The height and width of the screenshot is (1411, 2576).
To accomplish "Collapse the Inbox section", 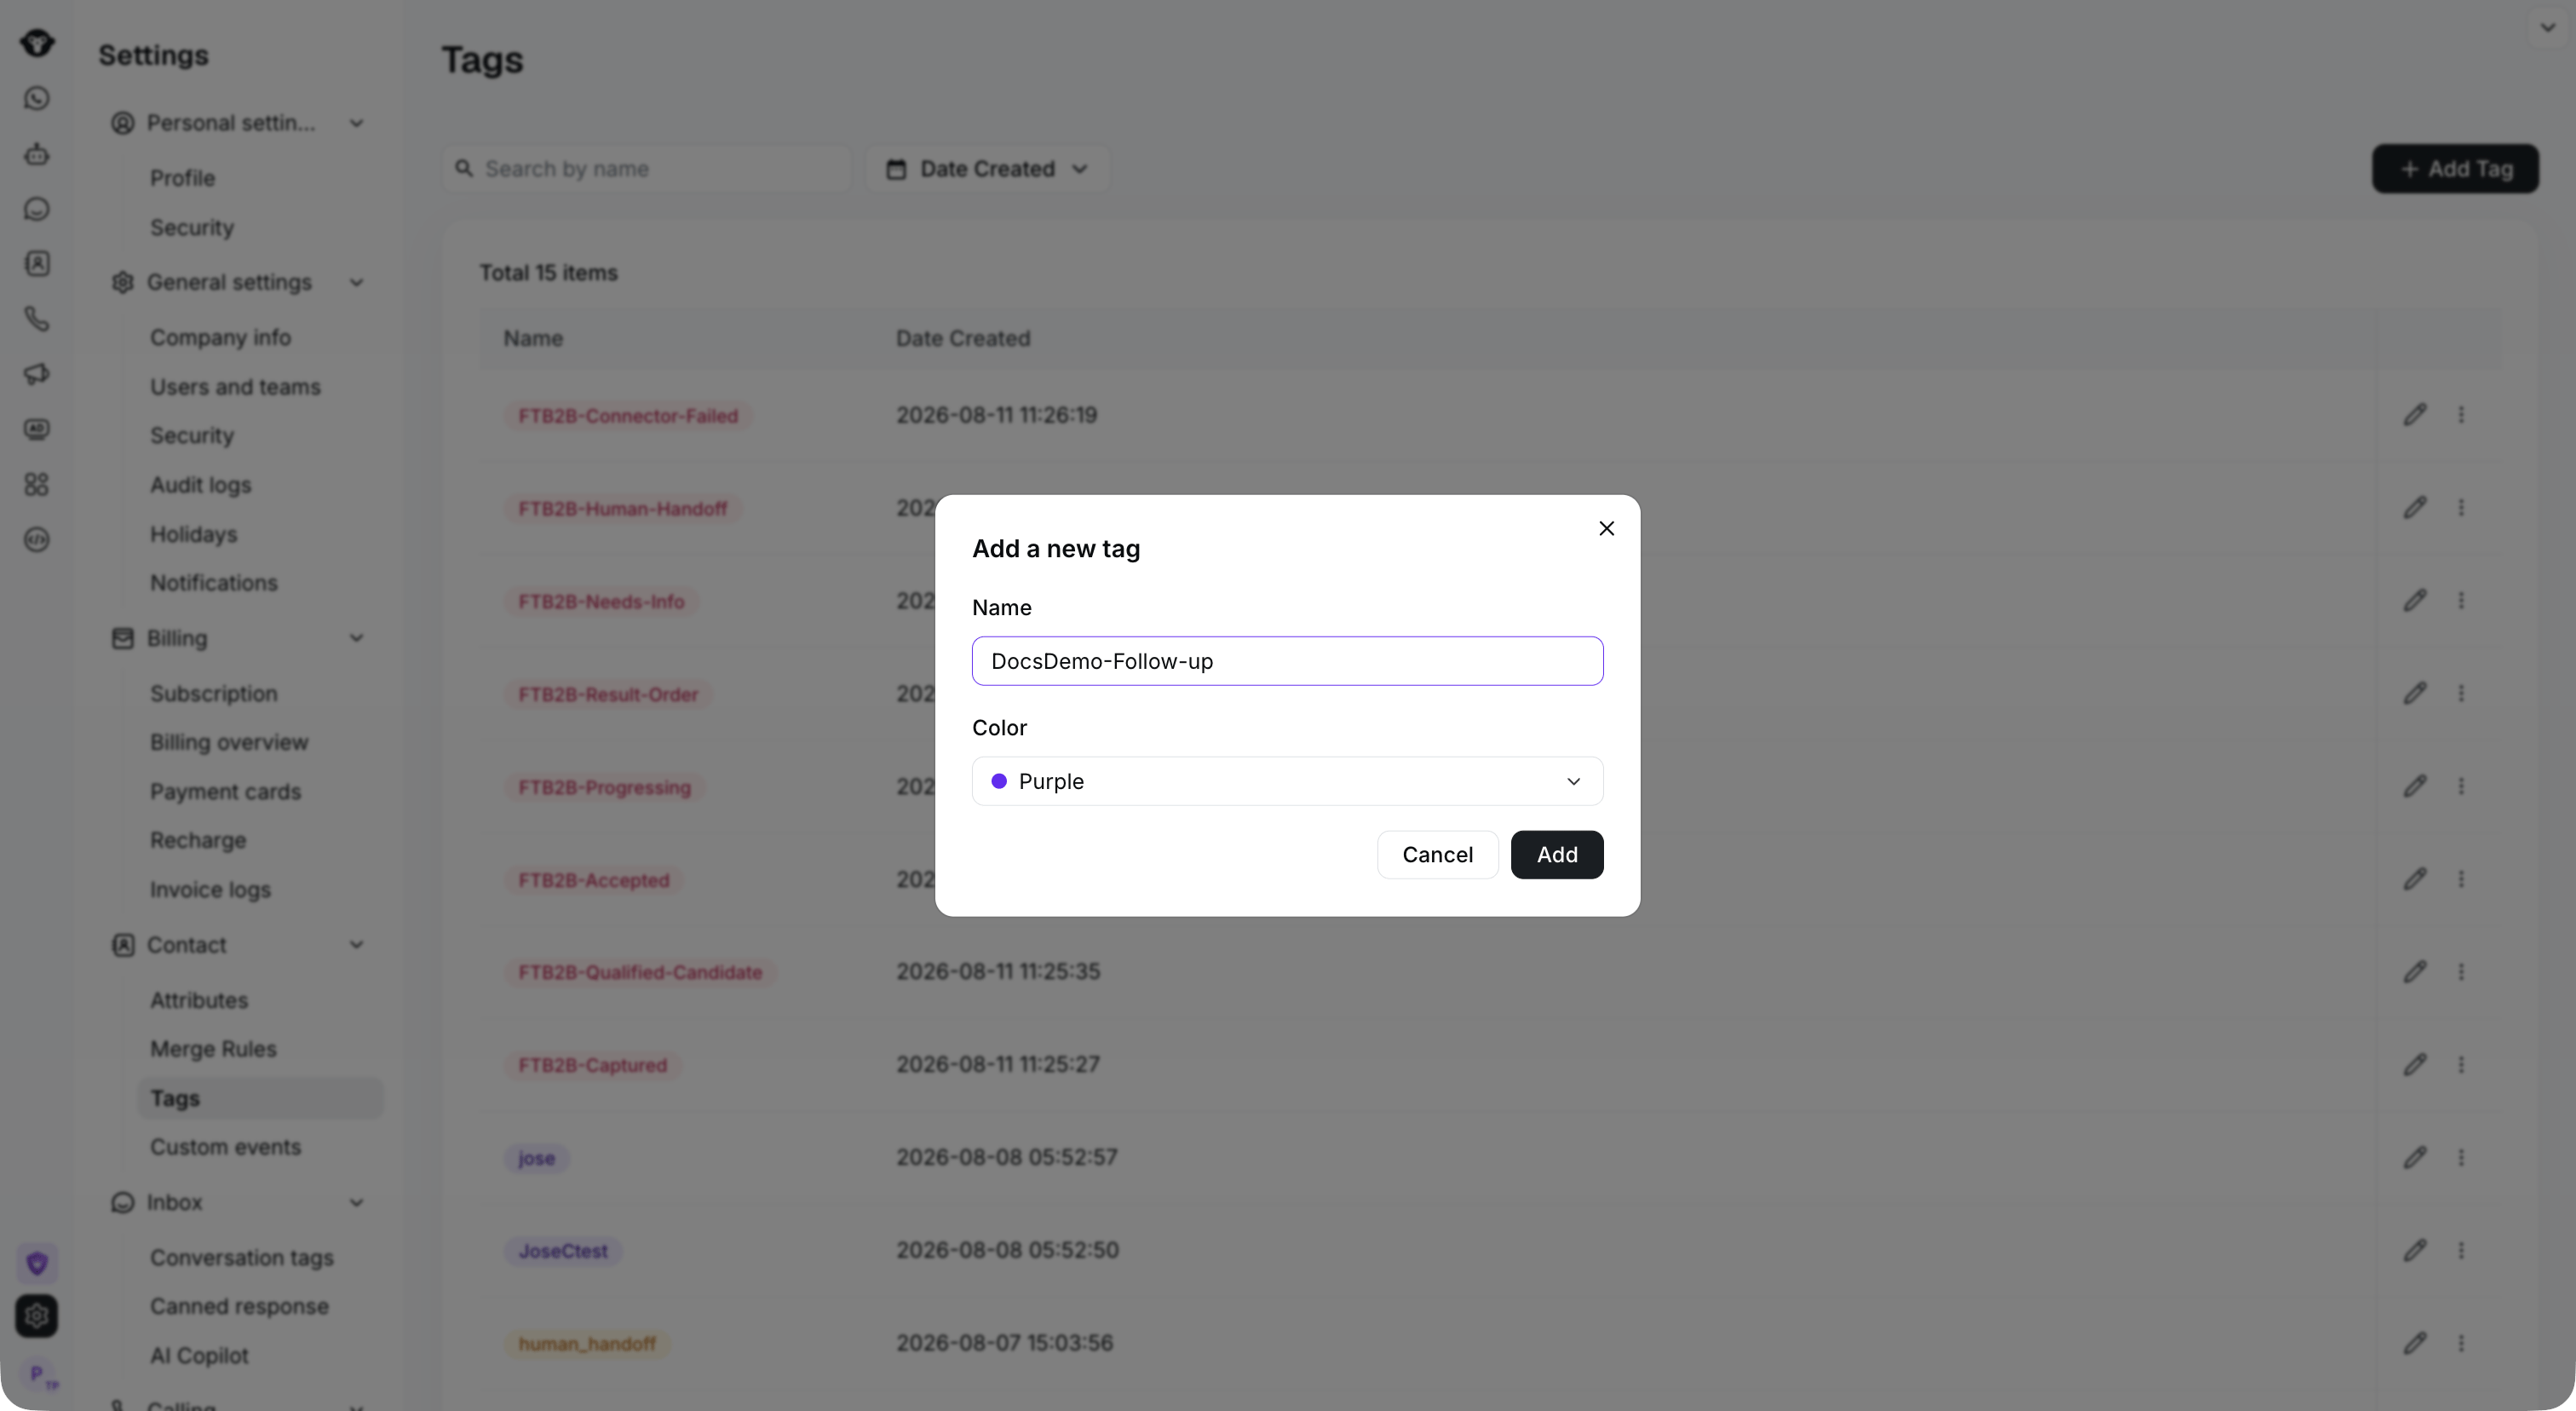I will tap(356, 1203).
